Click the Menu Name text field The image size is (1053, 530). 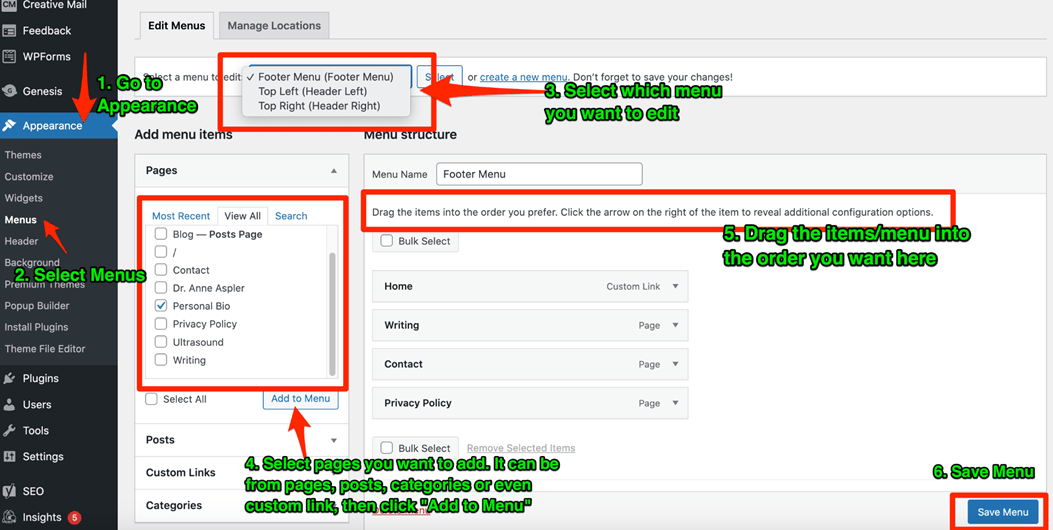click(x=539, y=174)
